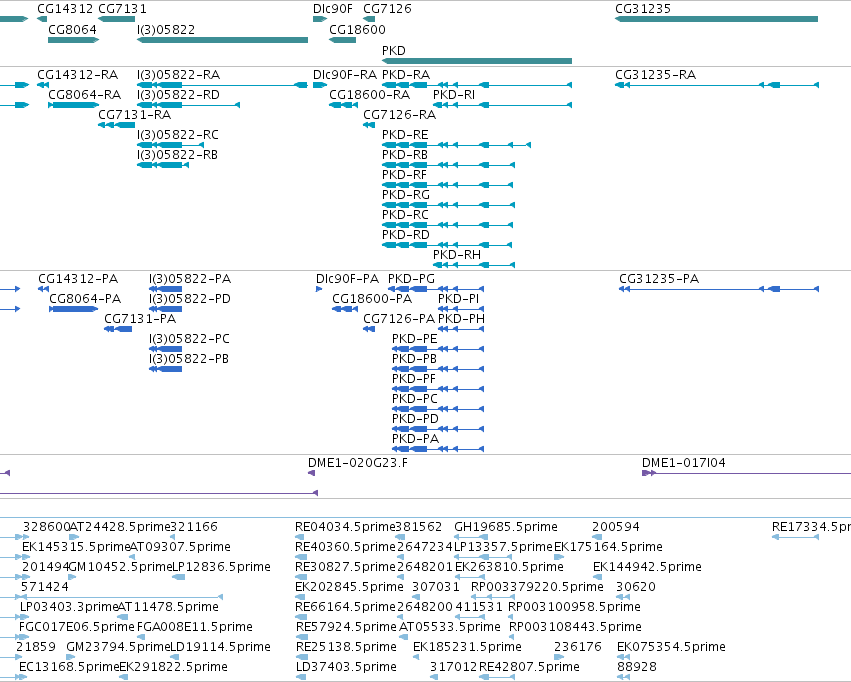The height and width of the screenshot is (682, 851).
Task: Open transcript l(3)05822-RB
Action: (x=177, y=155)
